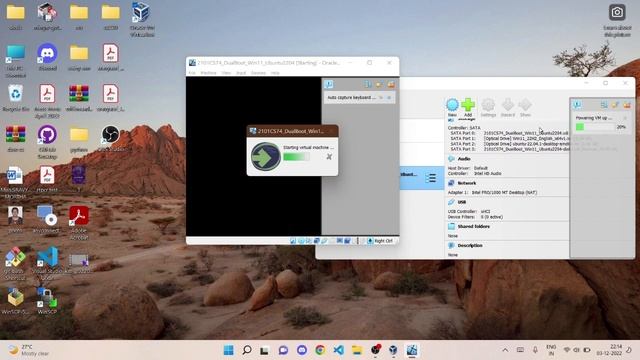
Task: Click the Shared folders section icon
Action: click(x=451, y=227)
